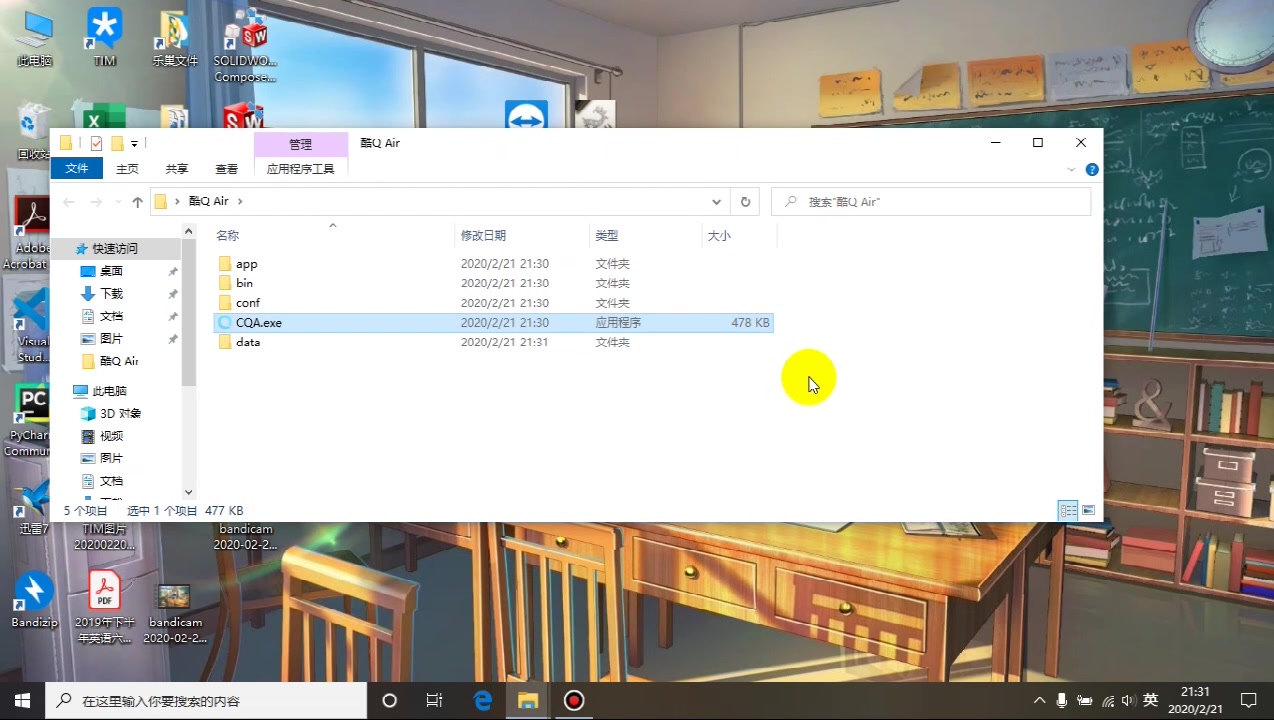Viewport: 1274px width, 720px height.
Task: Open the volume control in the system tray
Action: [x=1128, y=700]
